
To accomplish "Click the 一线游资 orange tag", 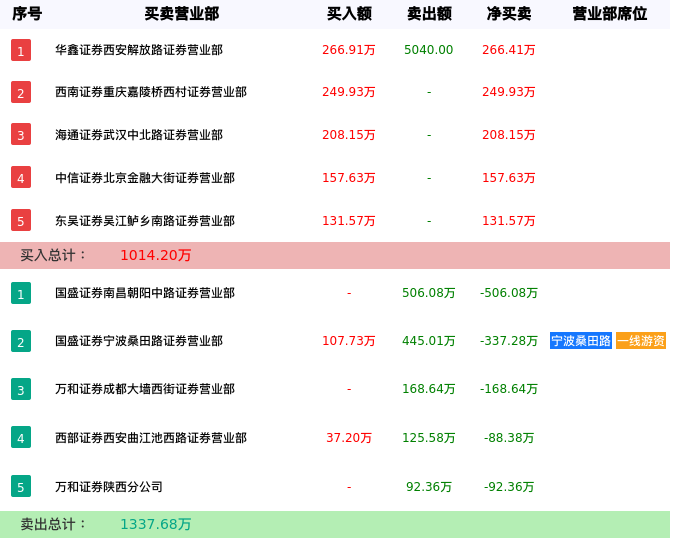I will (x=641, y=341).
